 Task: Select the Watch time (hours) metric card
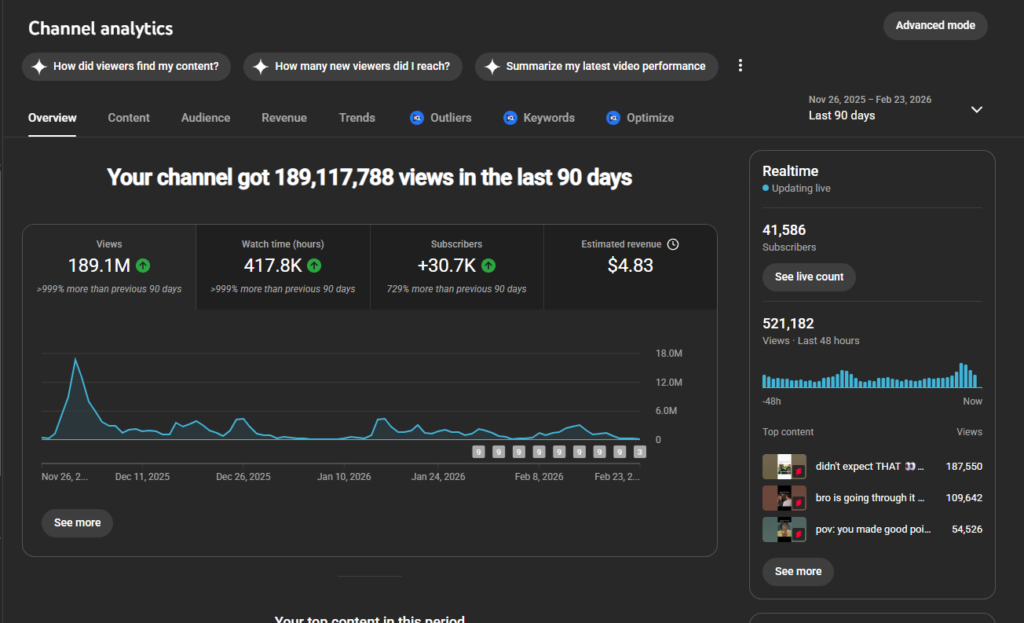pyautogui.click(x=283, y=266)
